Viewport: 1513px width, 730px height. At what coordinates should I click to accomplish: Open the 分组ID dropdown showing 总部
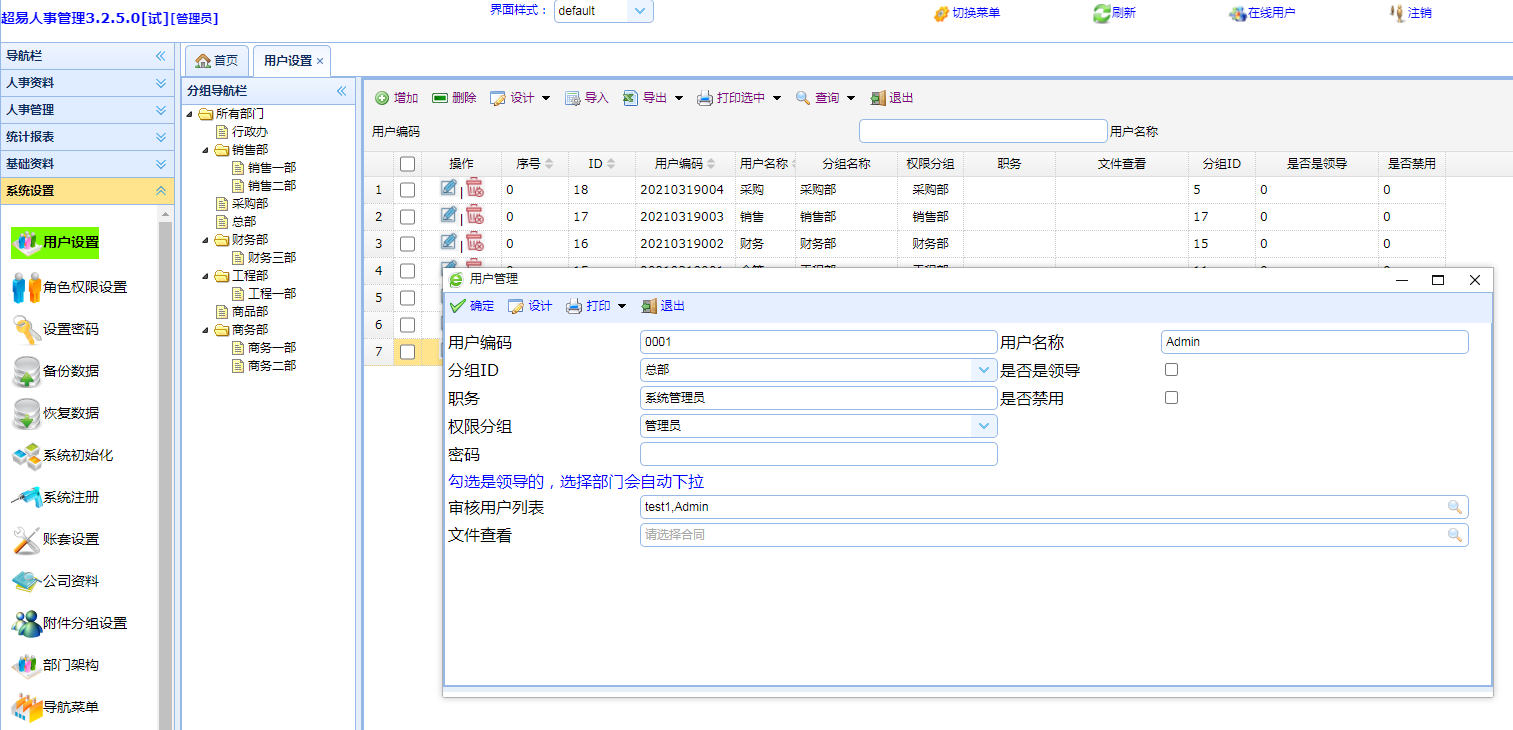pos(984,370)
